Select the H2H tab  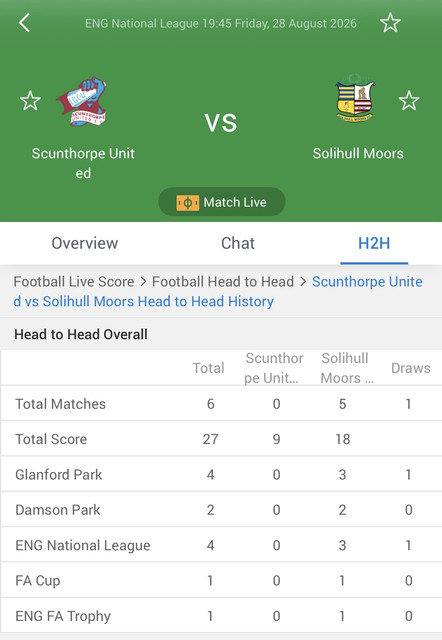coord(374,243)
